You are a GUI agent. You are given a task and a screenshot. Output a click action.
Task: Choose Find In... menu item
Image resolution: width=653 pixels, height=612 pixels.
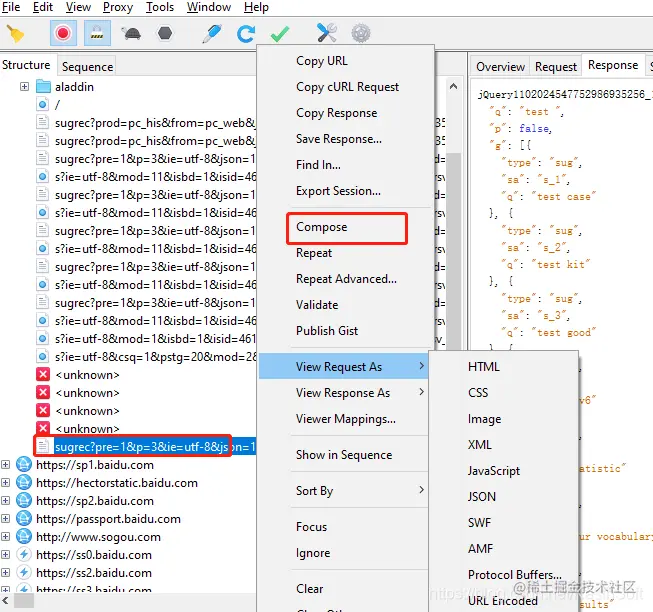(x=318, y=165)
